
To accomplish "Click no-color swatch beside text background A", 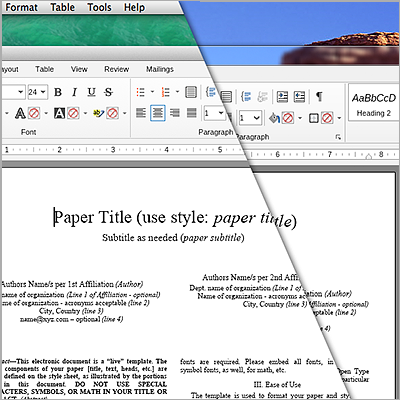I will [x=73, y=113].
